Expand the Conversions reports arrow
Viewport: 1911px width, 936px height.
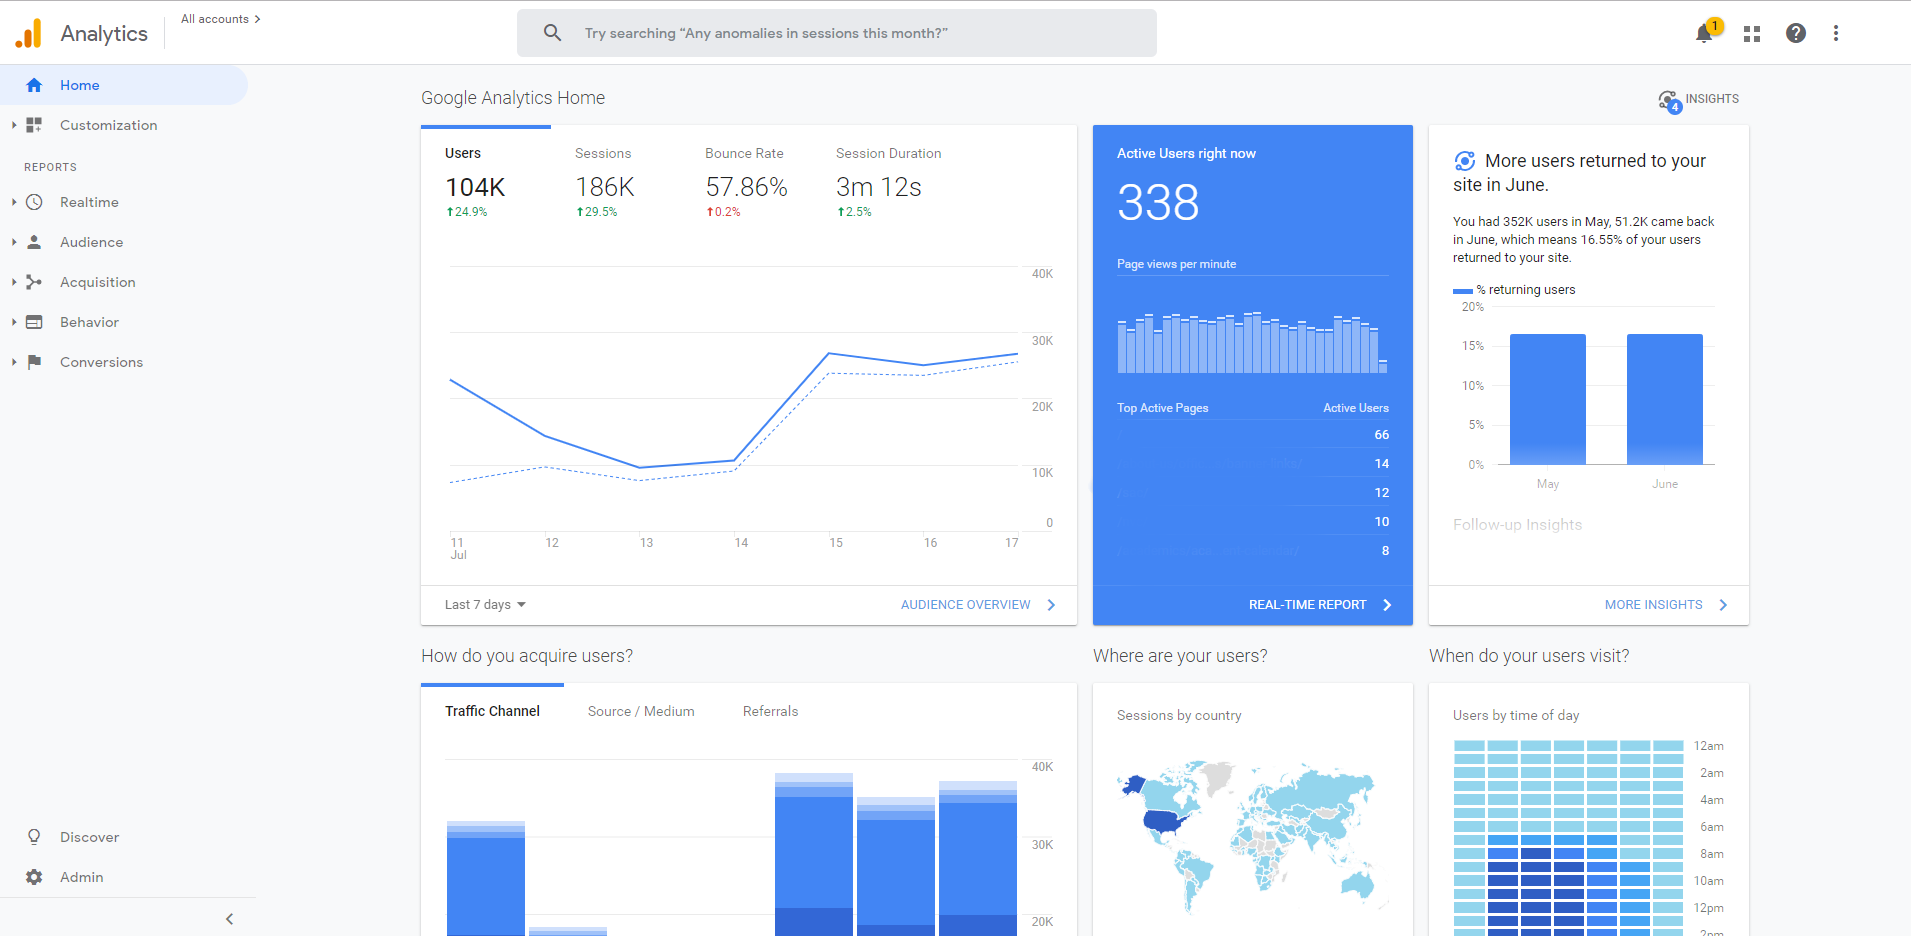[14, 362]
